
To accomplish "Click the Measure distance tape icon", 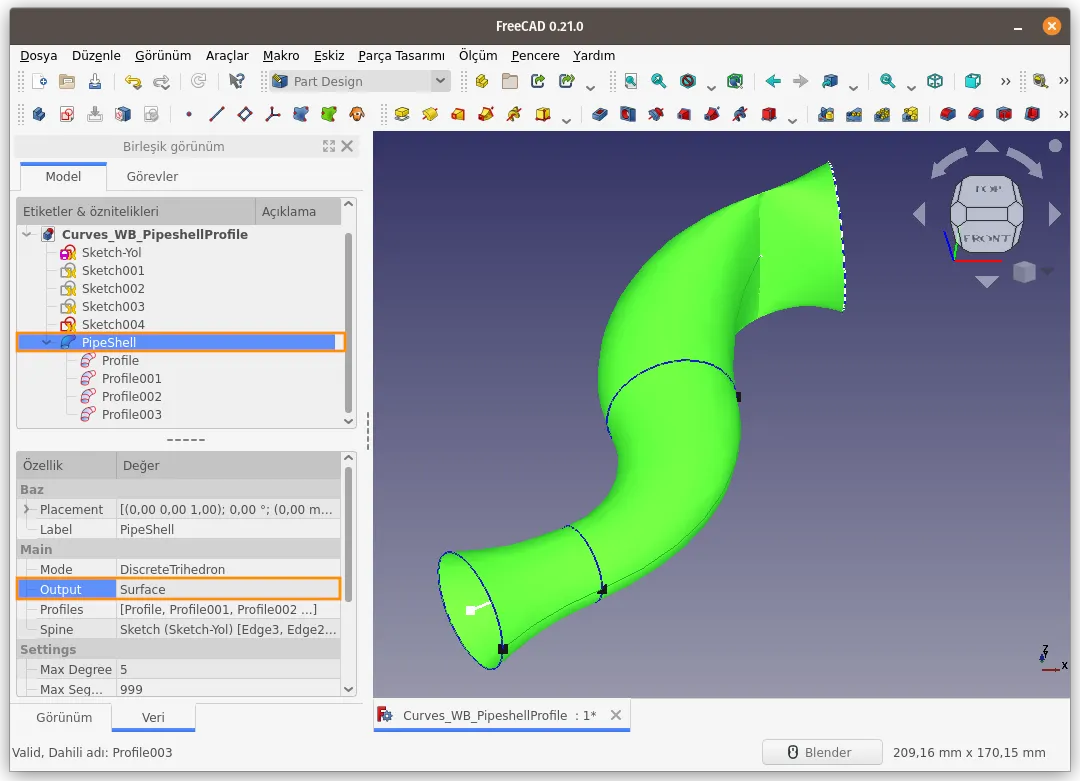I will [x=1040, y=81].
